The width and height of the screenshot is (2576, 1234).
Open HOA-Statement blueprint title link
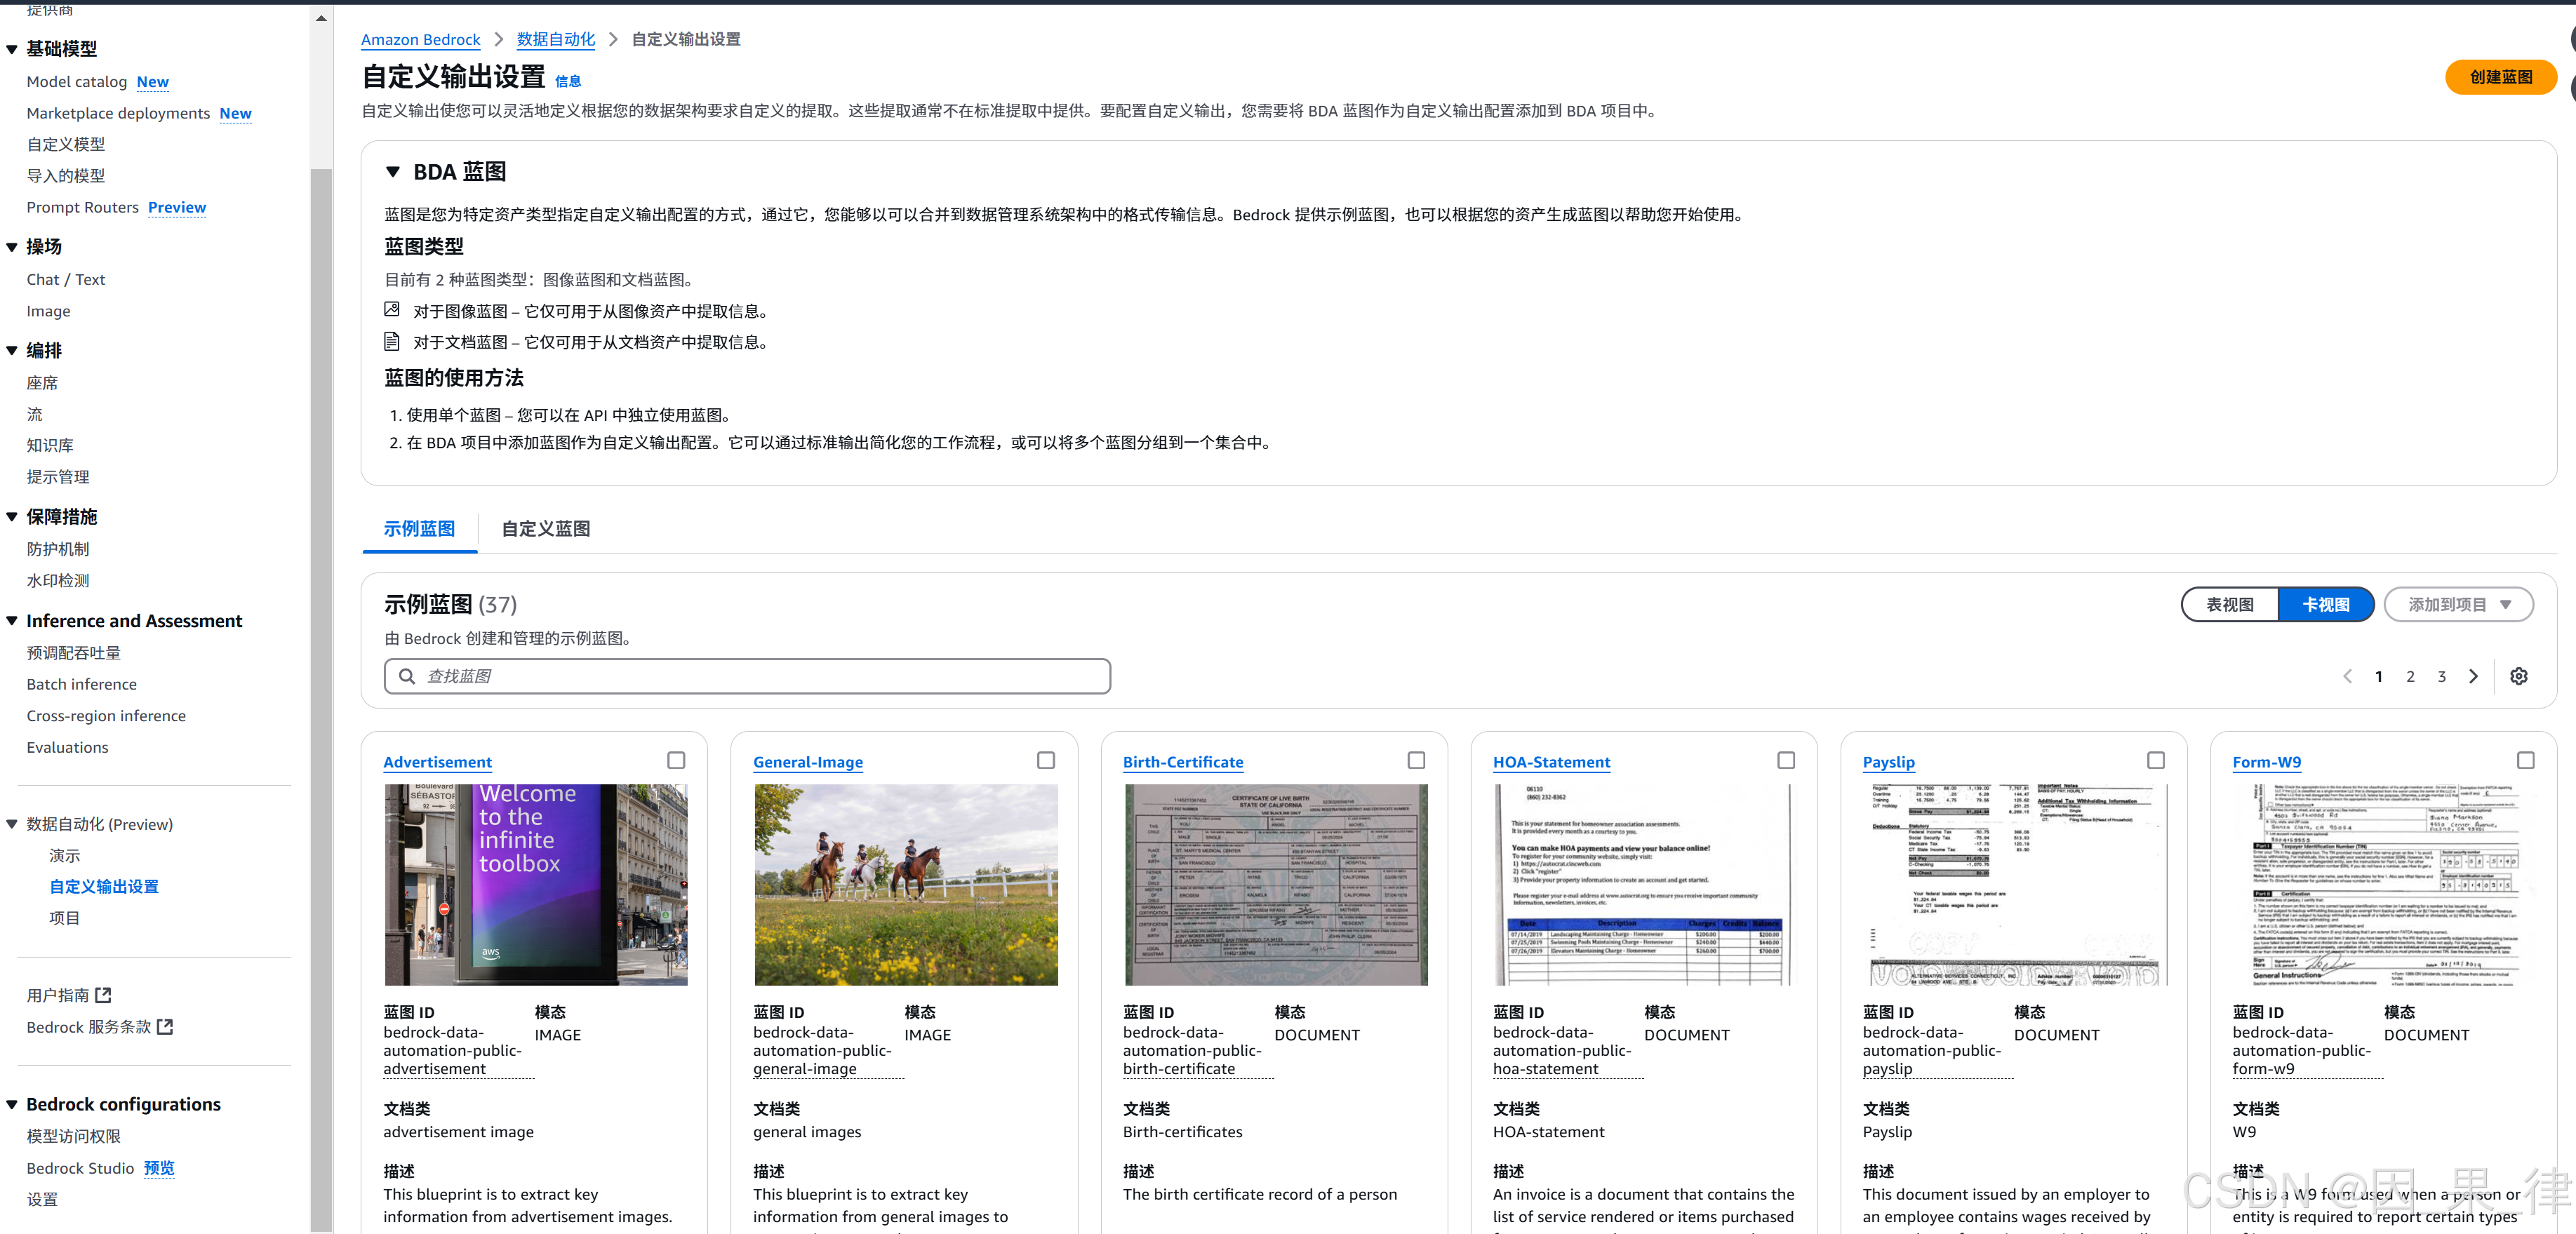point(1551,761)
